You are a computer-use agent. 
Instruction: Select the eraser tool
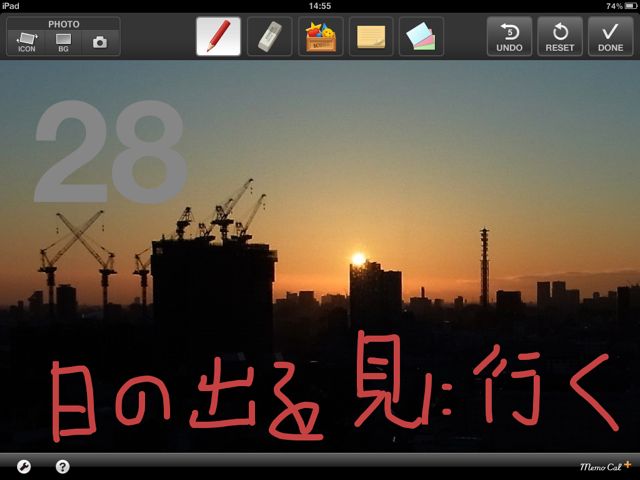[269, 36]
